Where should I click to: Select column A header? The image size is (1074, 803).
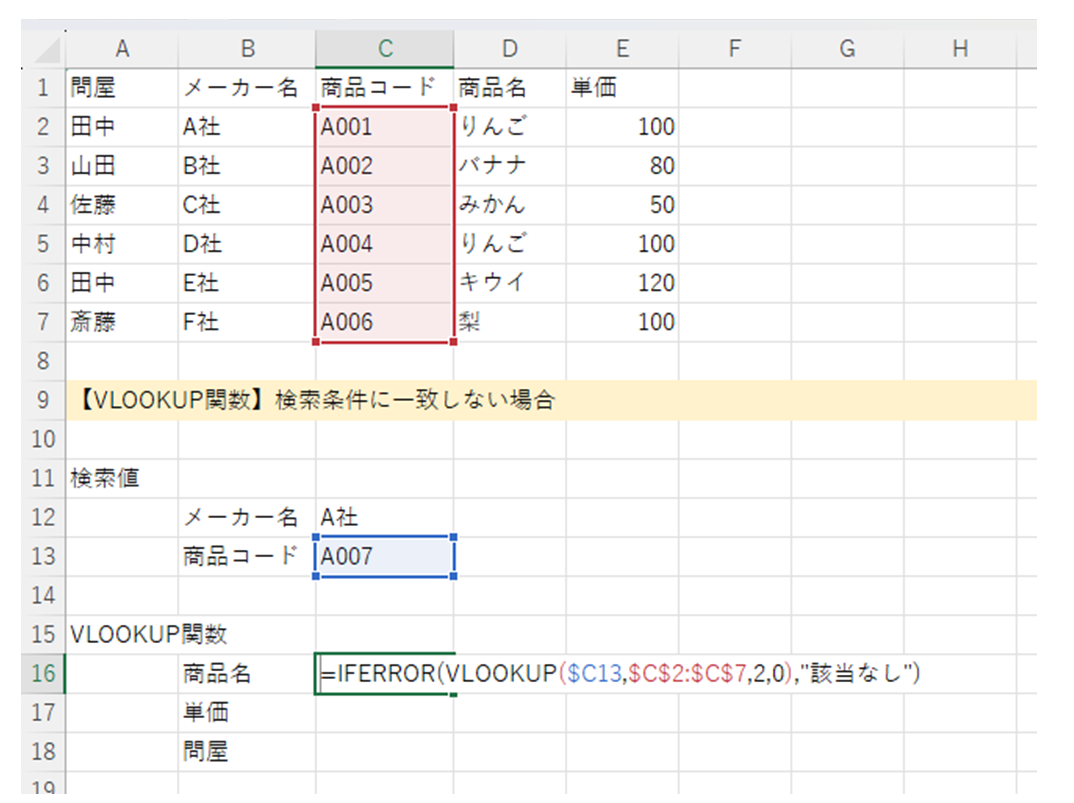pos(122,49)
